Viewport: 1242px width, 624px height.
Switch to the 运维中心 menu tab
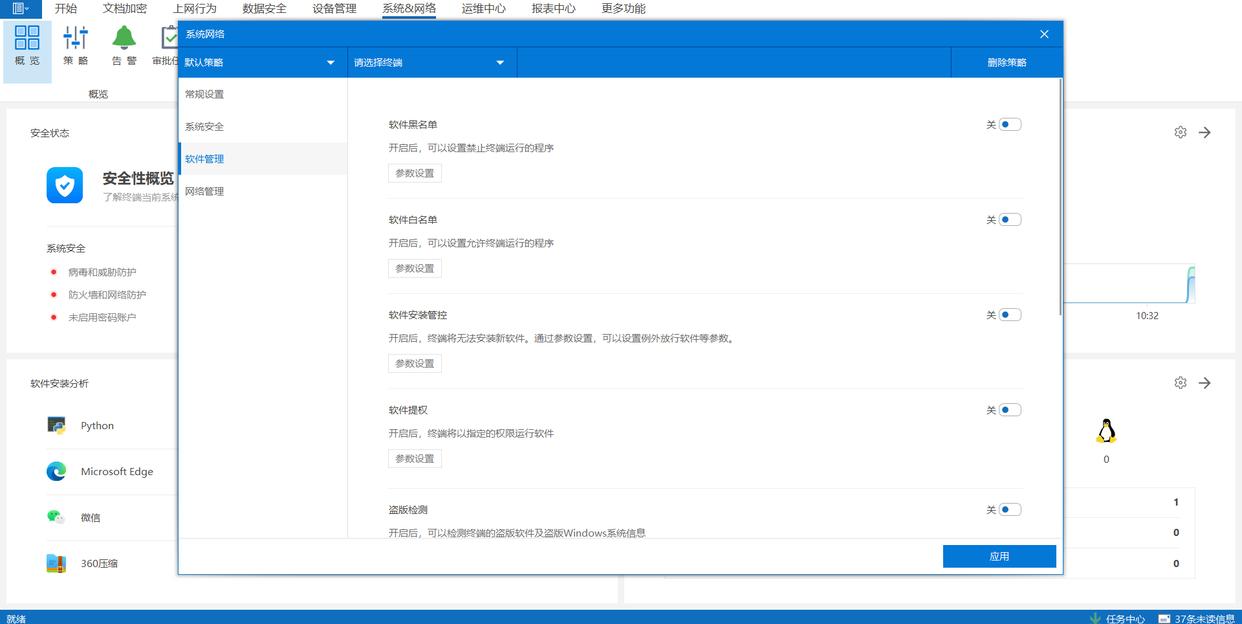483,8
